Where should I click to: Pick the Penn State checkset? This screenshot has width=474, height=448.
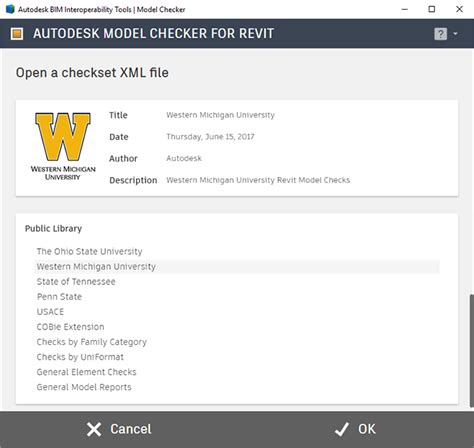point(59,297)
